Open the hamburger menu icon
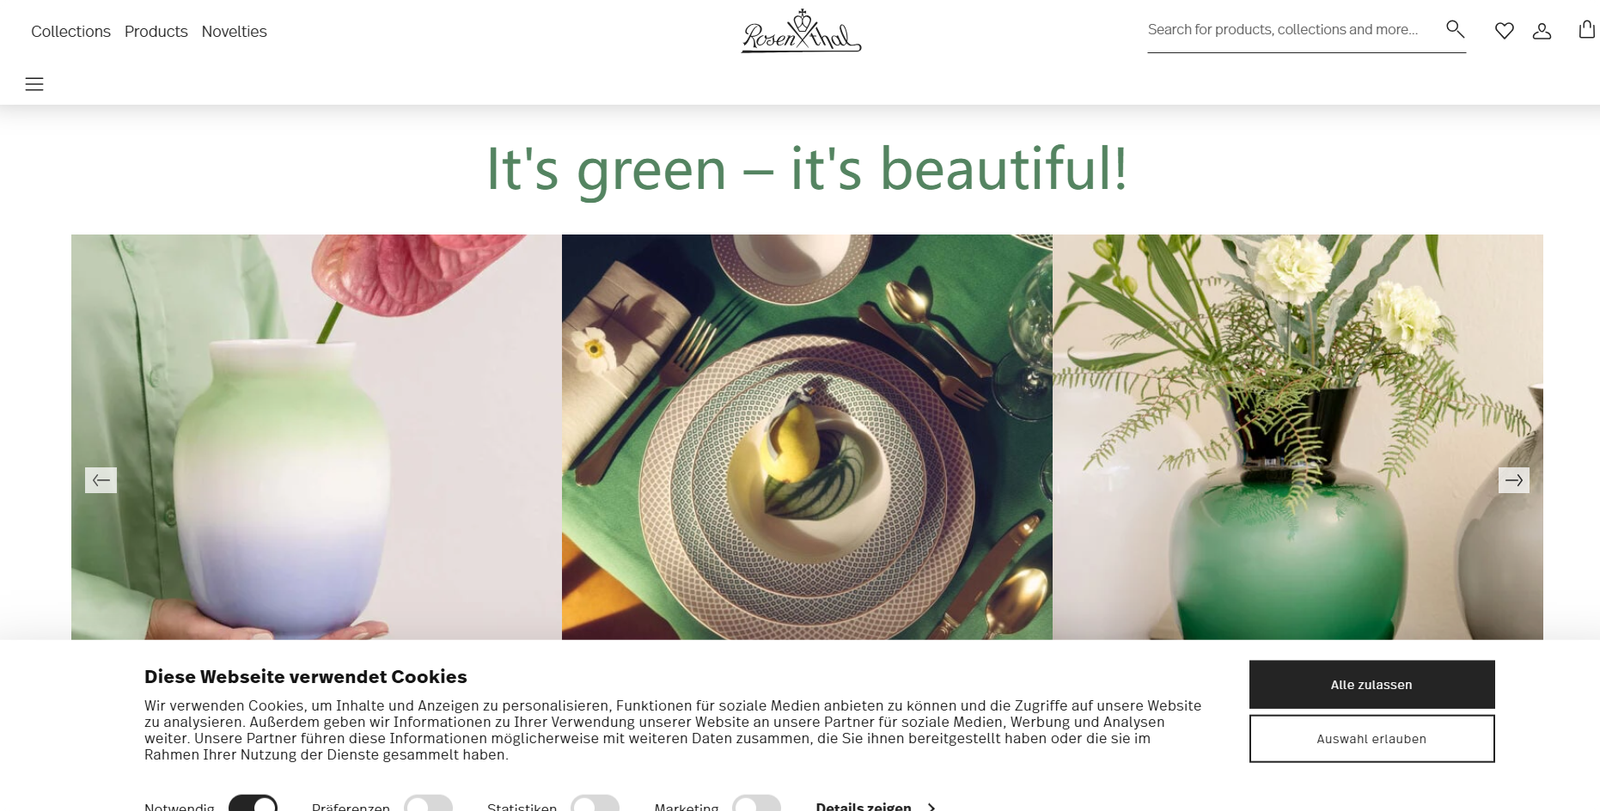1600x811 pixels. (x=34, y=84)
